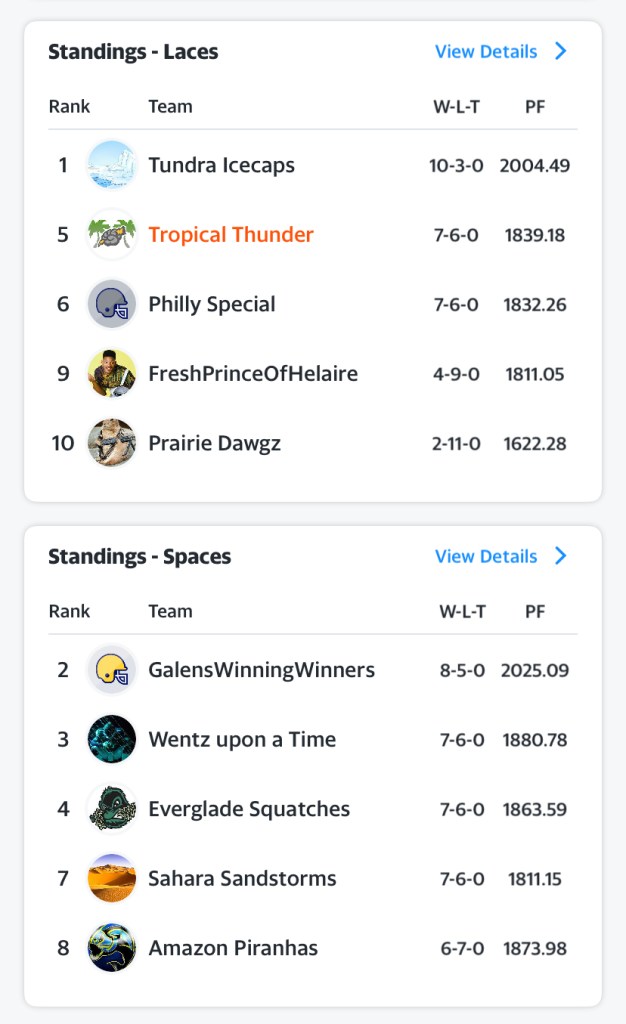626x1024 pixels.
Task: Click the Amazon Piranhas team avatar
Action: pos(111,948)
